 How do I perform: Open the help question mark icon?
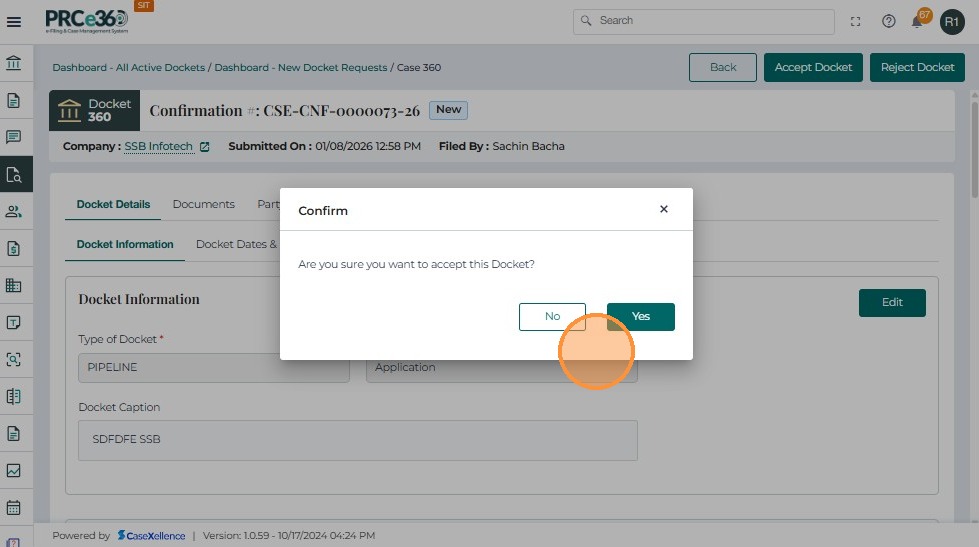[x=888, y=21]
